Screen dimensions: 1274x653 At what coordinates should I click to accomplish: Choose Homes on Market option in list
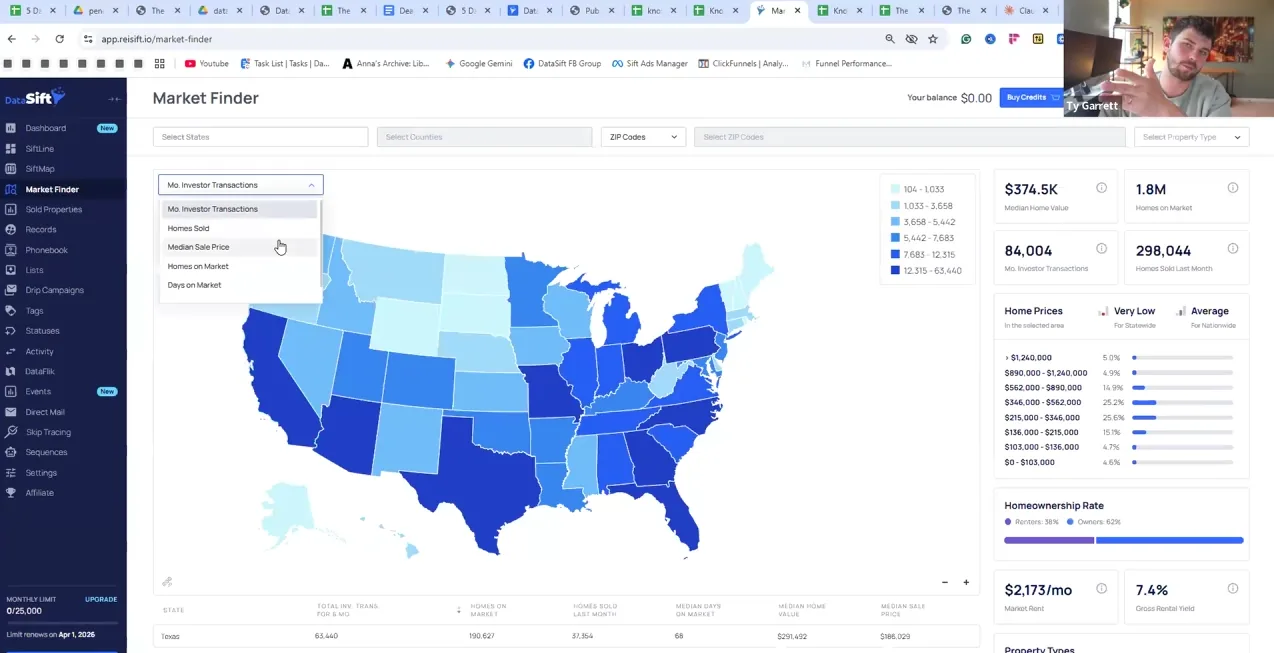pos(239,266)
